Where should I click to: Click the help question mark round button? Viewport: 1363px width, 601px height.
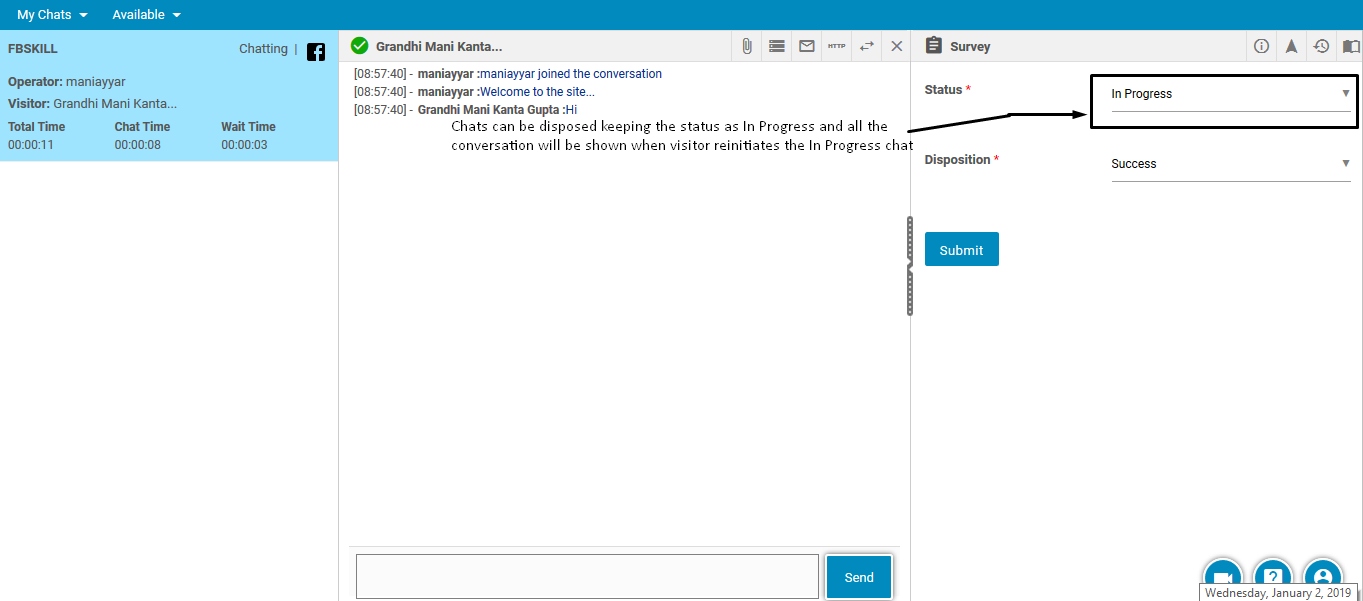(1272, 577)
